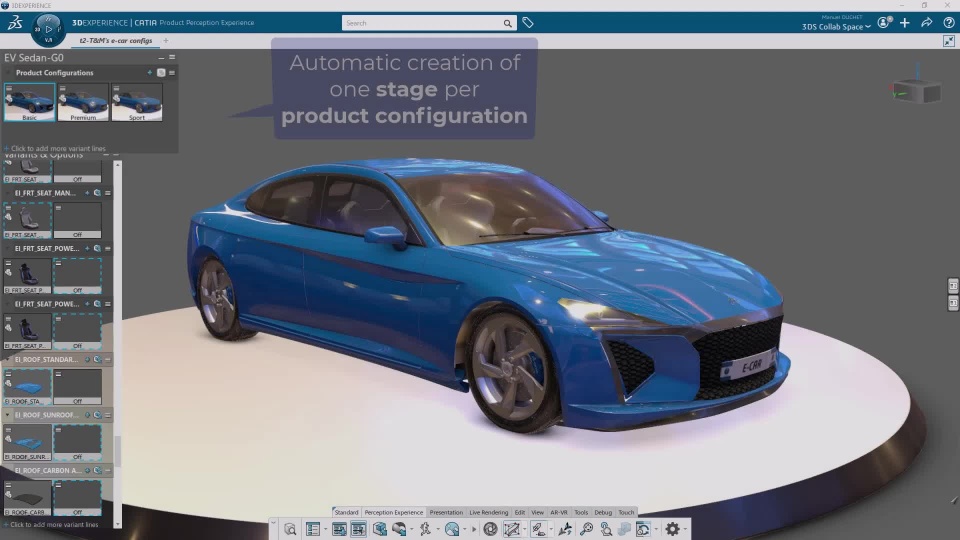Click the plus Add icon in top bar
This screenshot has width=960, height=540.
tap(905, 22)
